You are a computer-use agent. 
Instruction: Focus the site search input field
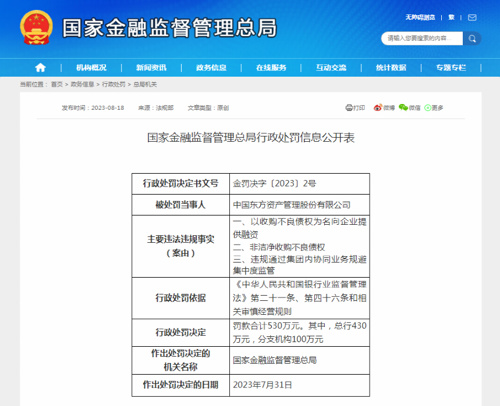click(x=422, y=39)
